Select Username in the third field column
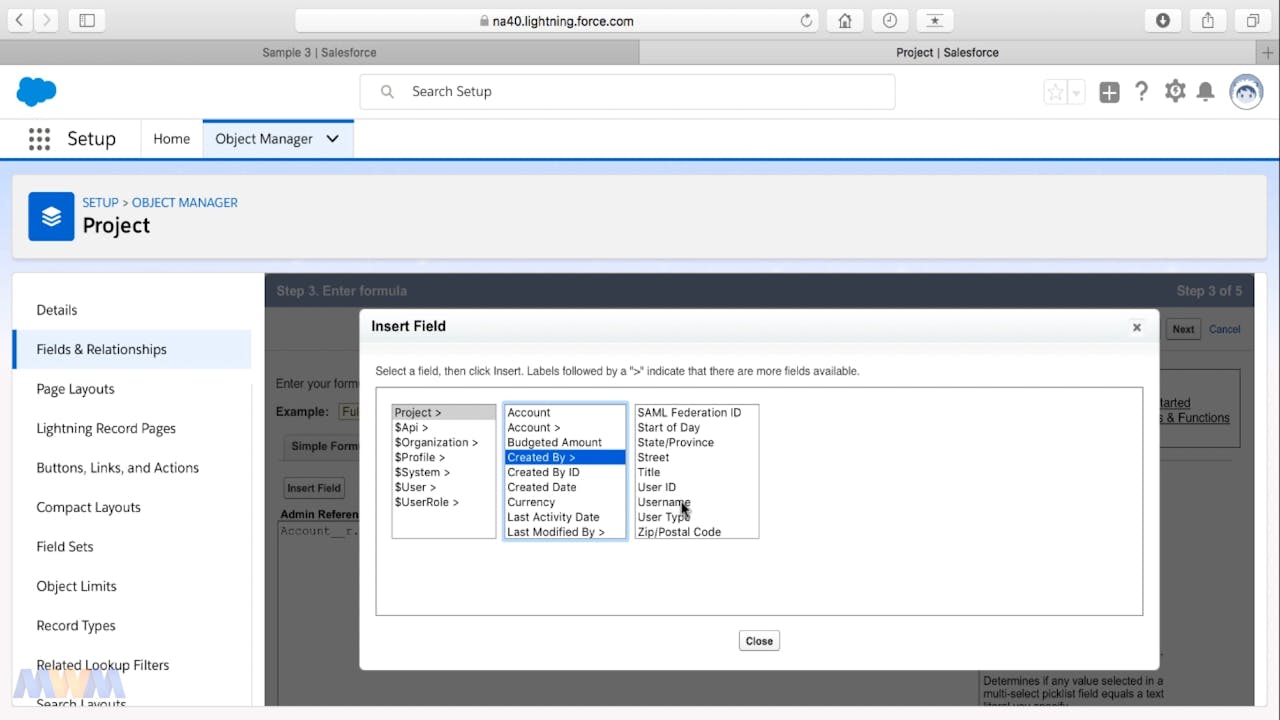 point(663,502)
